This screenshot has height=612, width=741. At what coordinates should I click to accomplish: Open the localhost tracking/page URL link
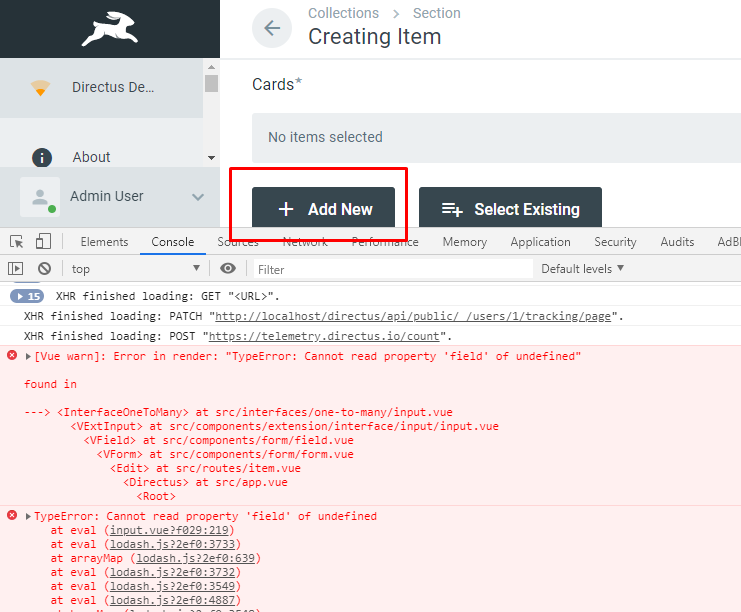413,316
